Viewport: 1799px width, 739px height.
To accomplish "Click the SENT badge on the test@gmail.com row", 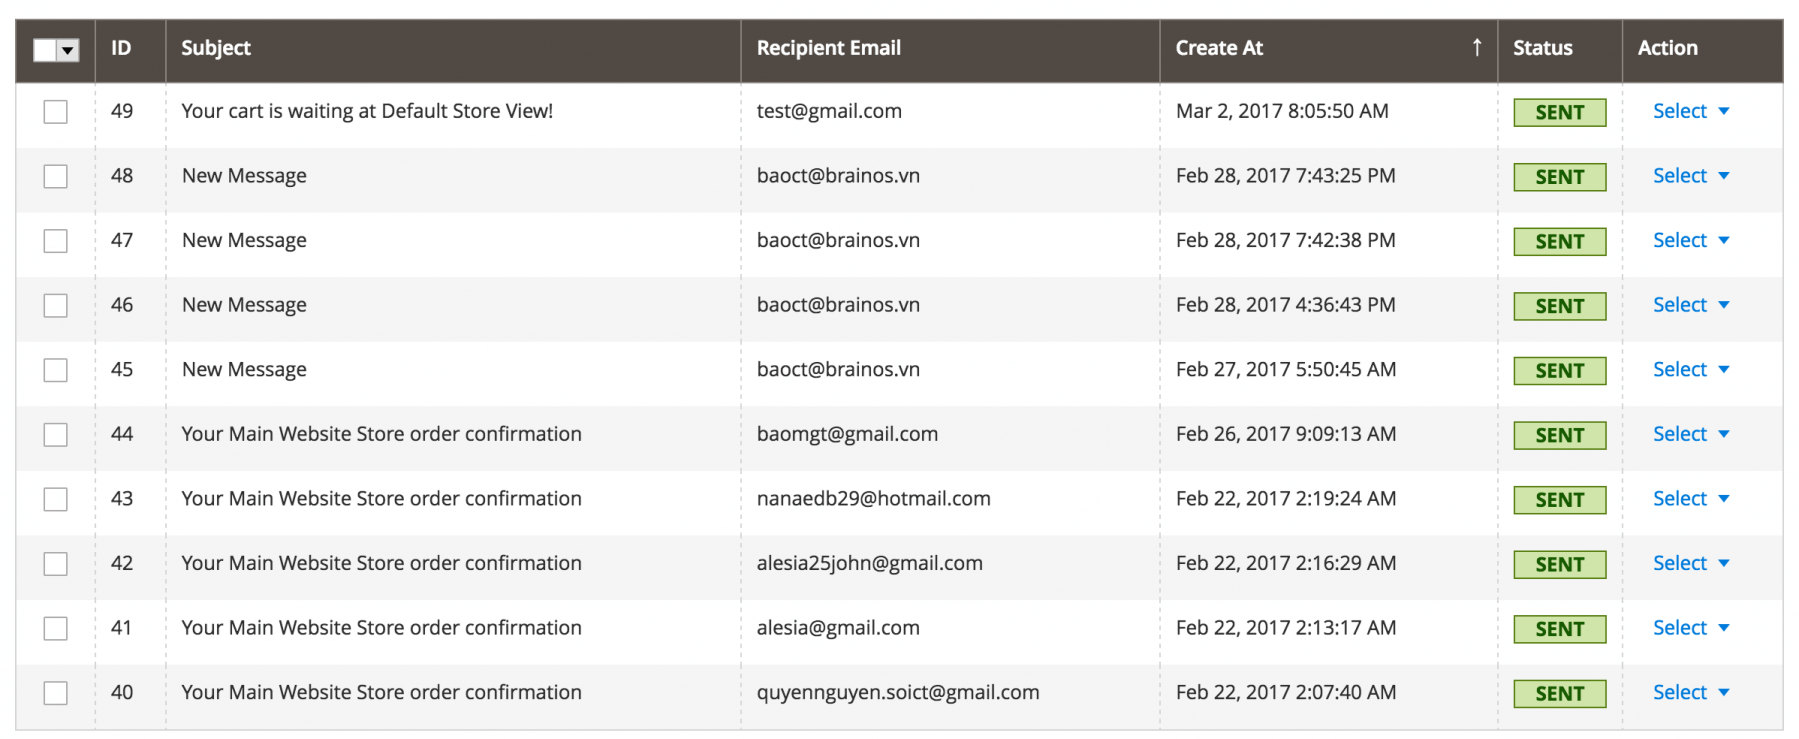I will [x=1559, y=112].
